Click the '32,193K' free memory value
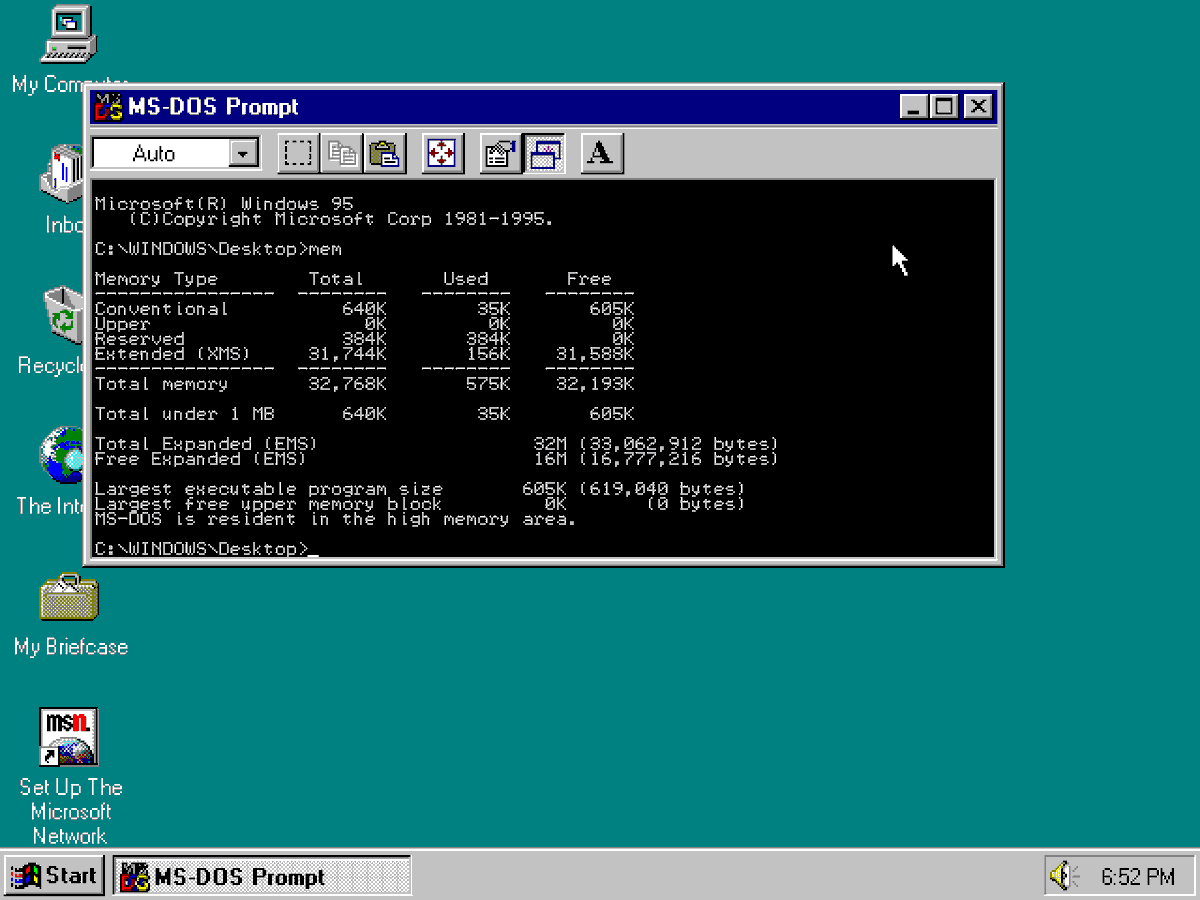Viewport: 1200px width, 900px height. pyautogui.click(x=594, y=384)
